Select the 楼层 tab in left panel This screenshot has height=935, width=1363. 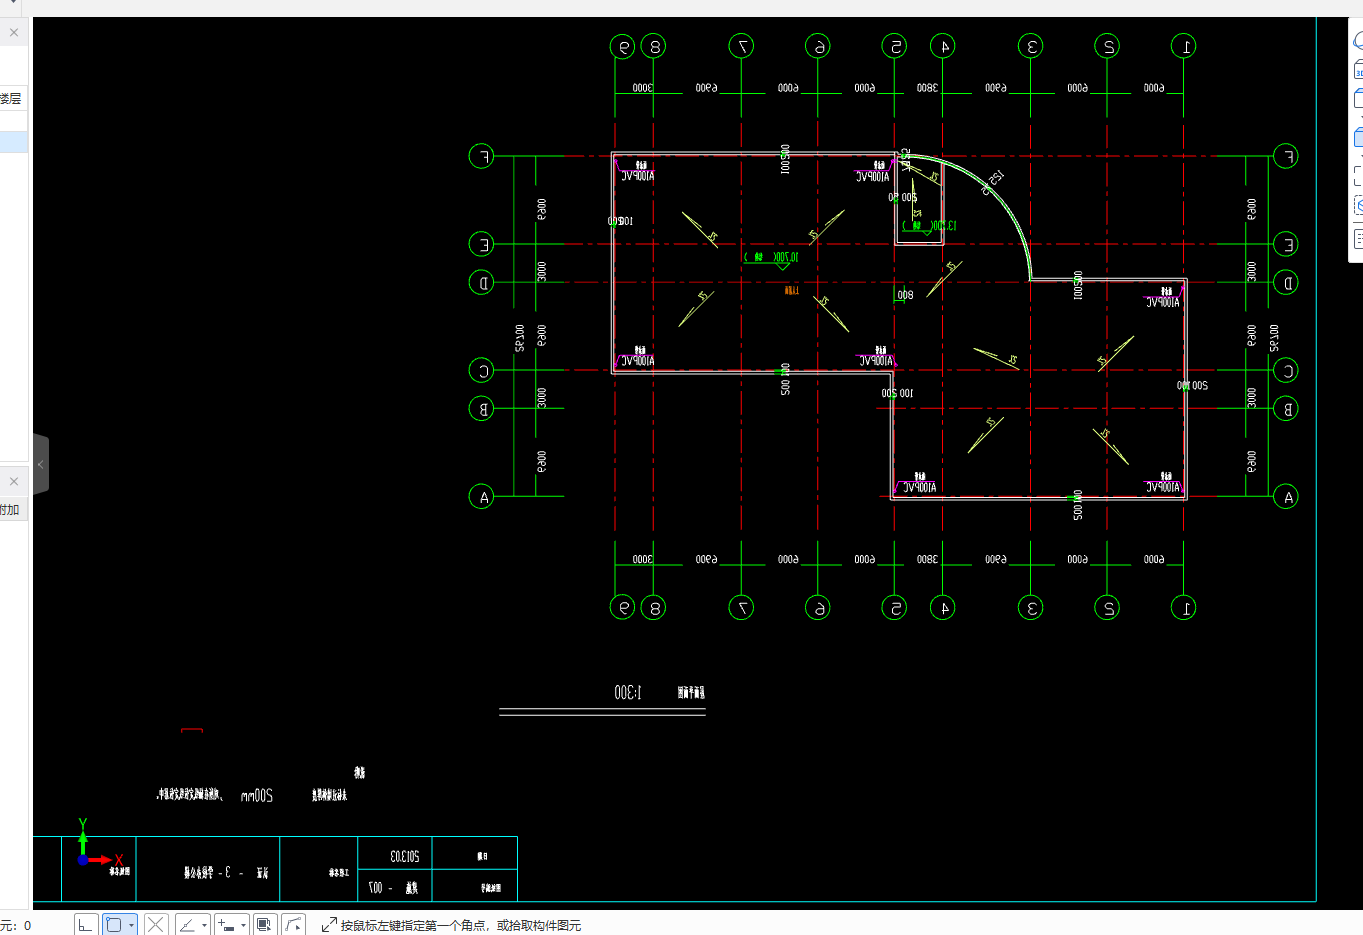11,98
